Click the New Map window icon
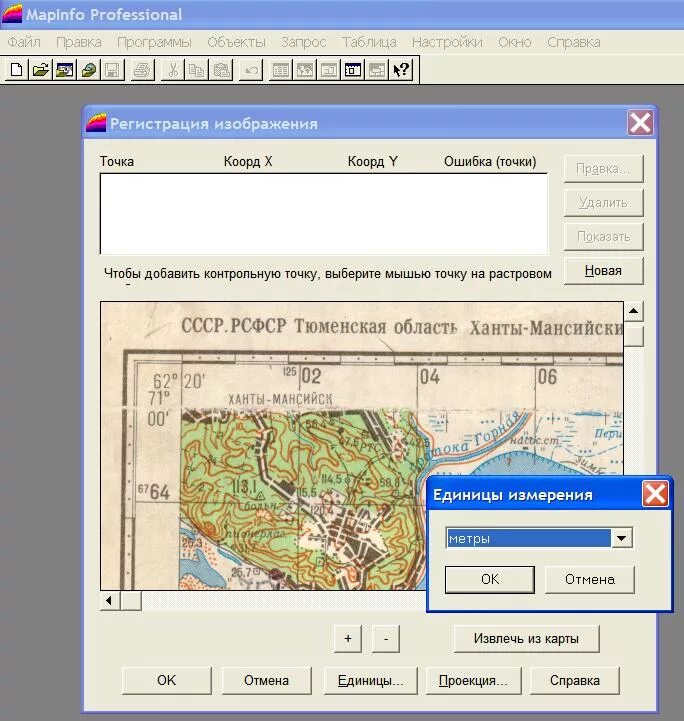This screenshot has height=721, width=684. tap(305, 70)
